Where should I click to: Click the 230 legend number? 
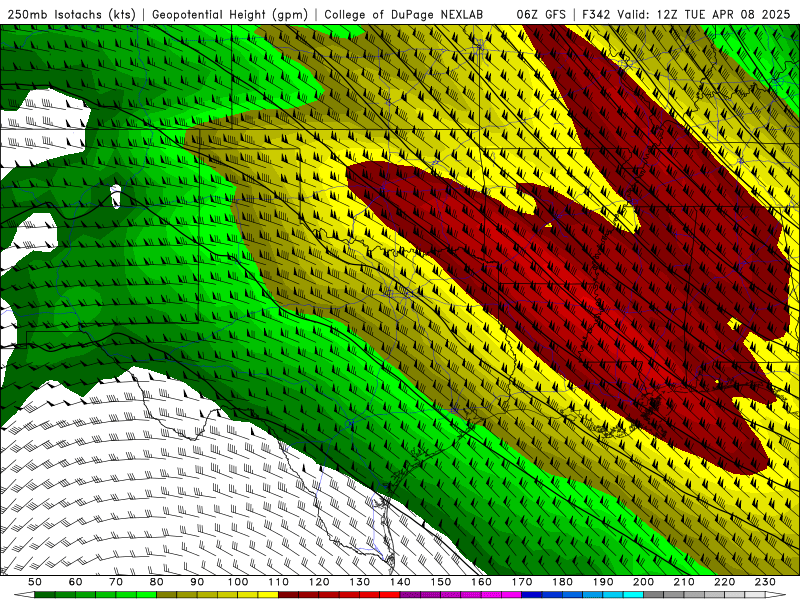point(765,582)
